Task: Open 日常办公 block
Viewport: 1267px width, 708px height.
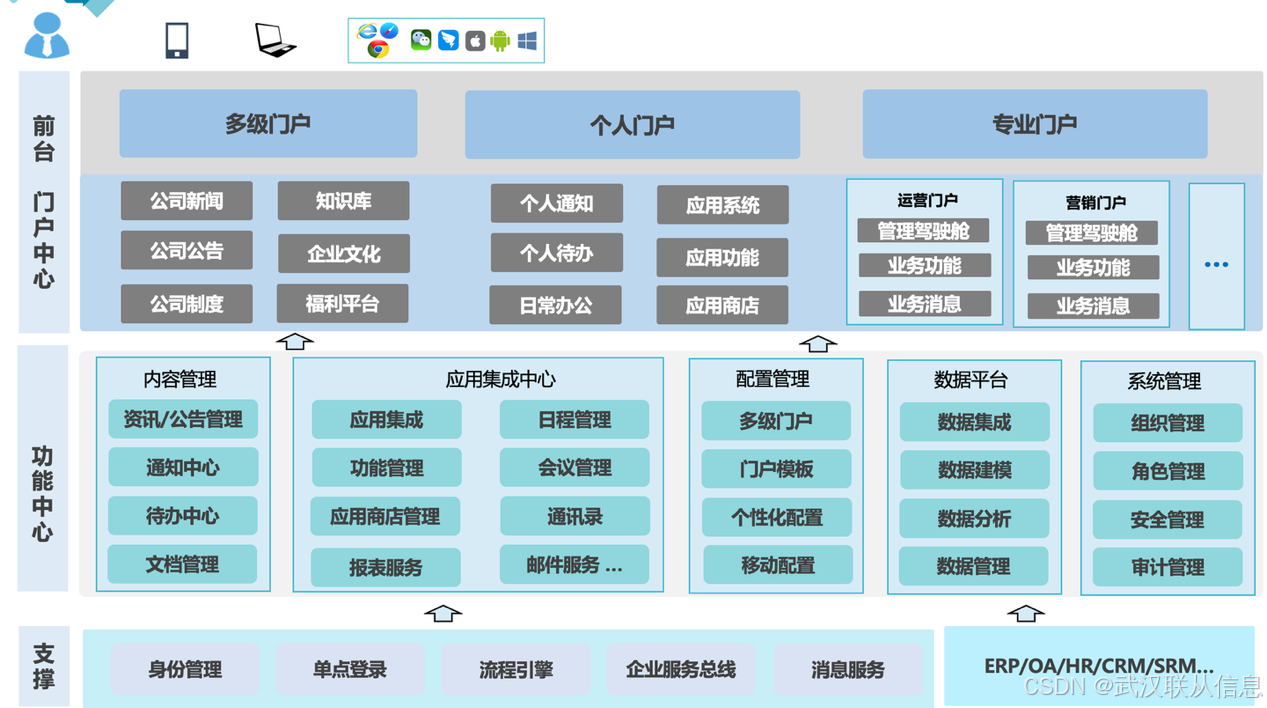Action: 556,305
